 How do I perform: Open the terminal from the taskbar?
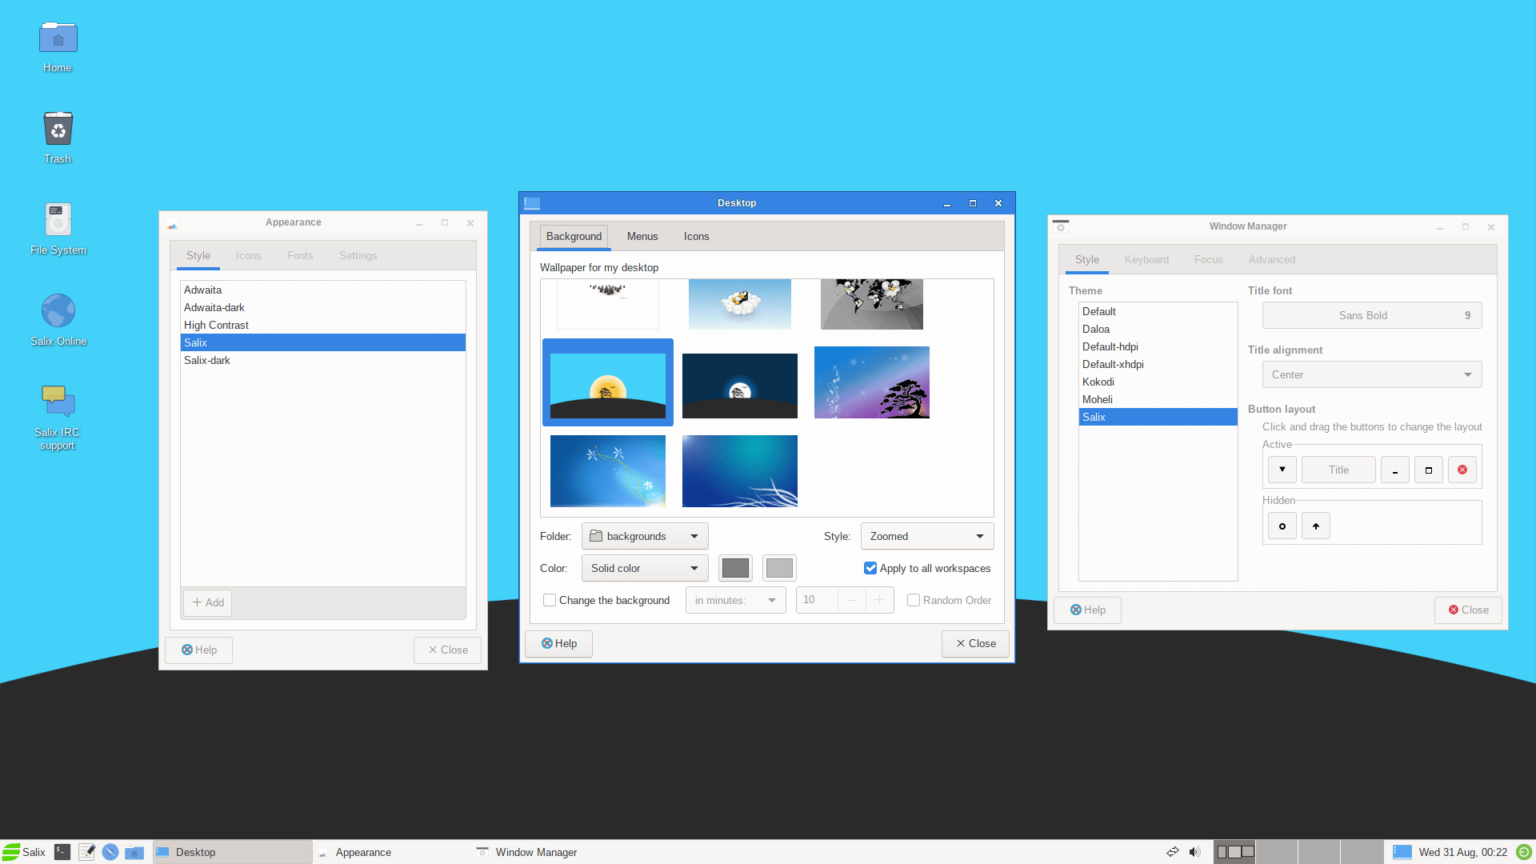coord(62,852)
